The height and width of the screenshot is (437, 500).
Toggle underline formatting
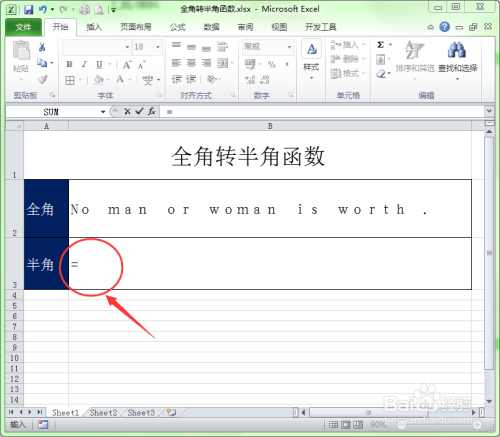pos(99,64)
